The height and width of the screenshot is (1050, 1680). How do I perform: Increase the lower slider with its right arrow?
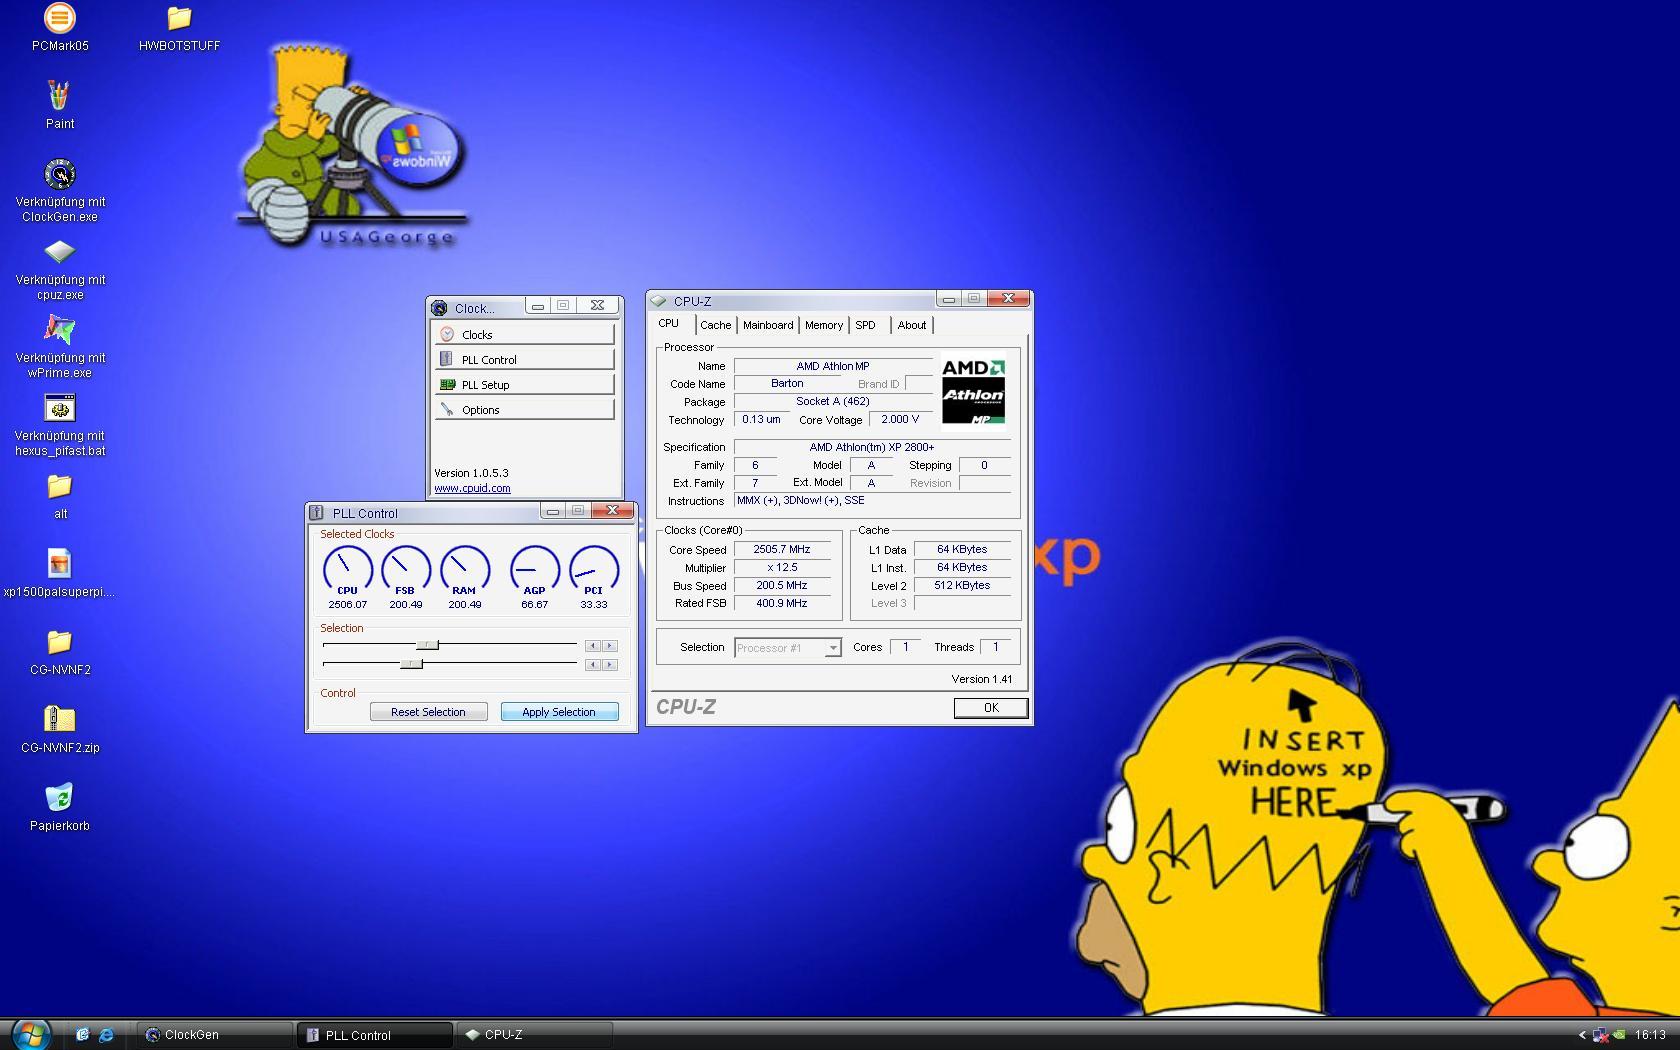click(x=610, y=665)
